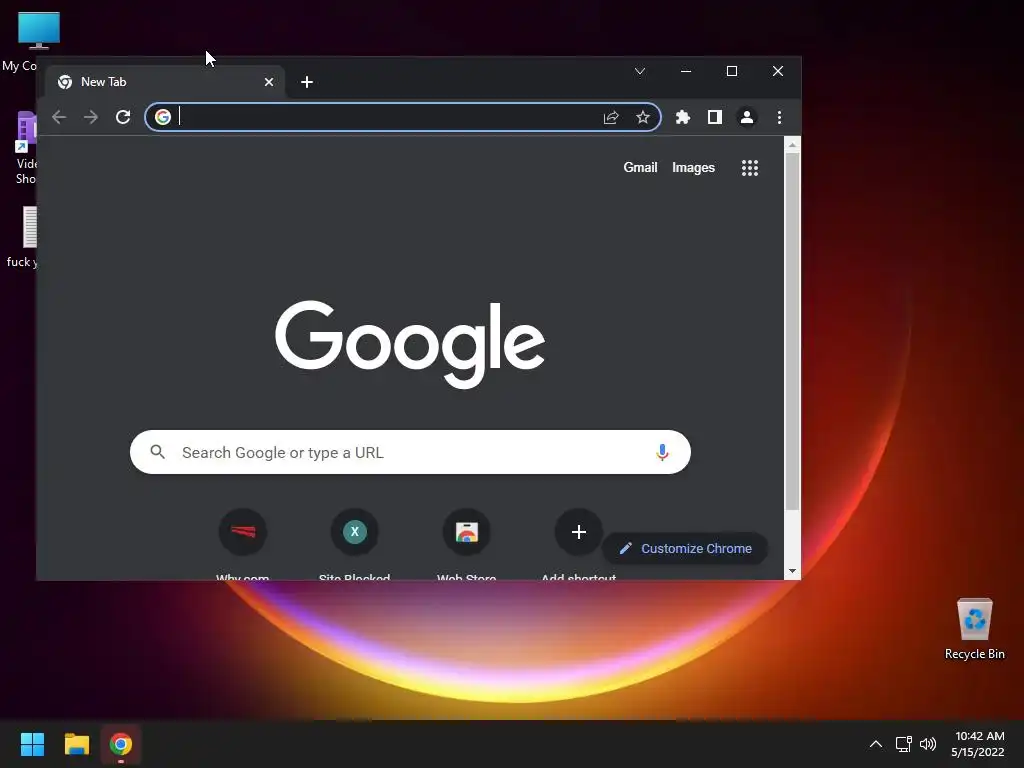Click the page's vertical scrollbar thumb

(x=792, y=332)
